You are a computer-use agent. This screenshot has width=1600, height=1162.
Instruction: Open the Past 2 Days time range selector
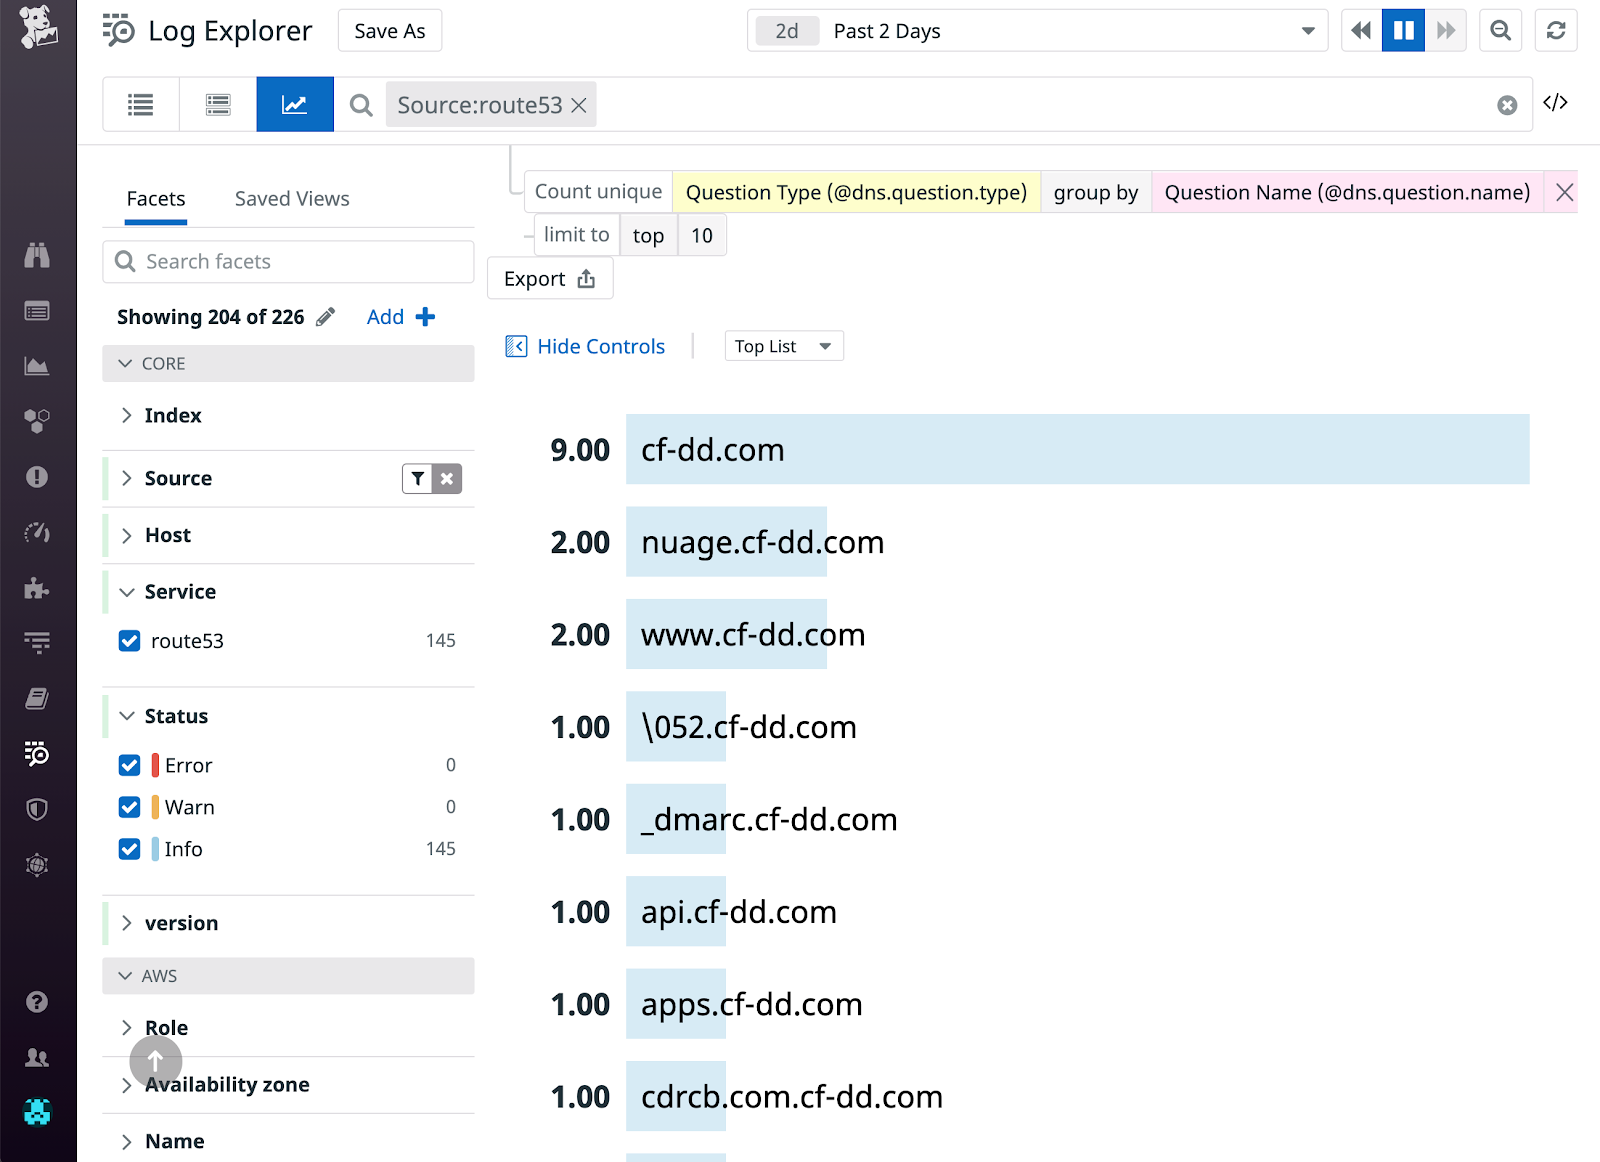click(1037, 30)
